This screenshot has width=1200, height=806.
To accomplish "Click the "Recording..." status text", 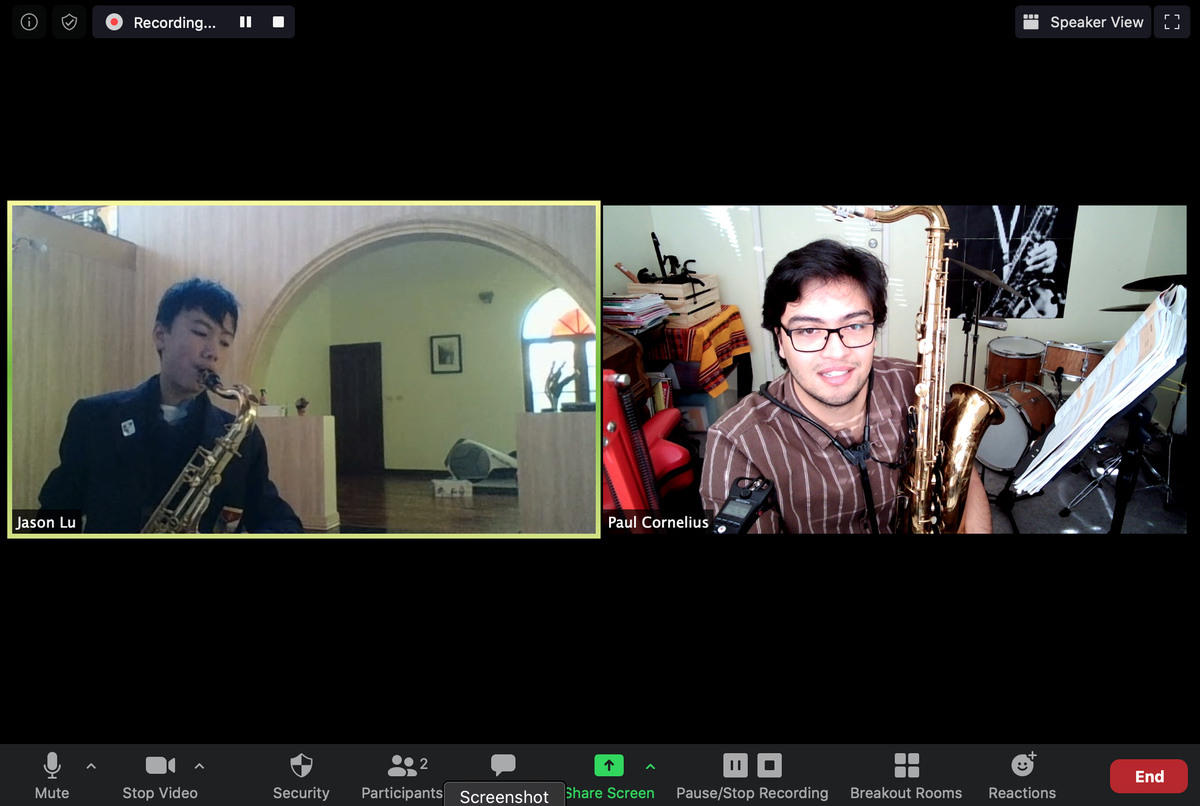I will pos(174,22).
